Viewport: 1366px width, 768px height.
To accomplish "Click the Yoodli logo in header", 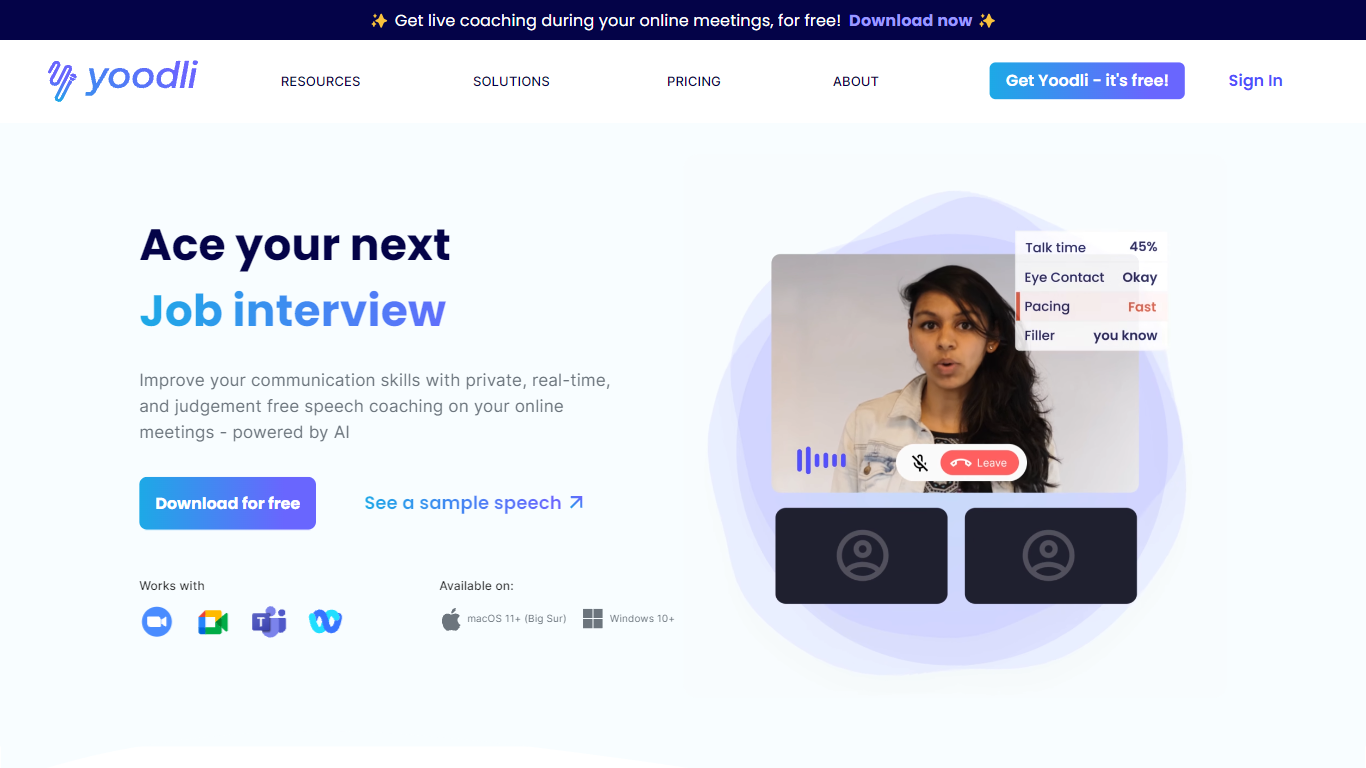I will pos(123,80).
